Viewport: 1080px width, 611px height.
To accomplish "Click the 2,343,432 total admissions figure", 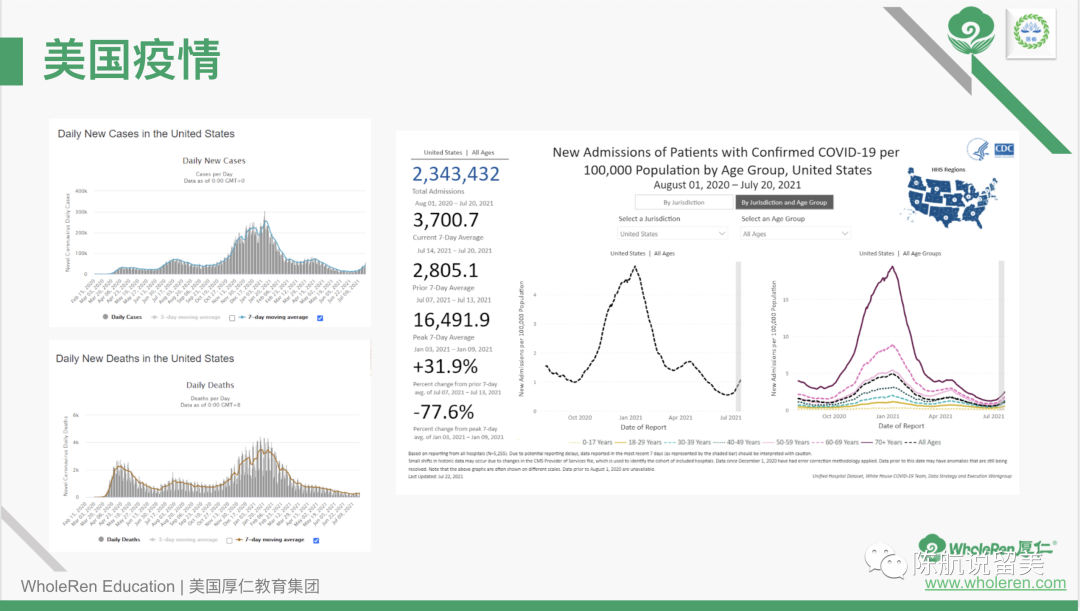I will point(456,174).
